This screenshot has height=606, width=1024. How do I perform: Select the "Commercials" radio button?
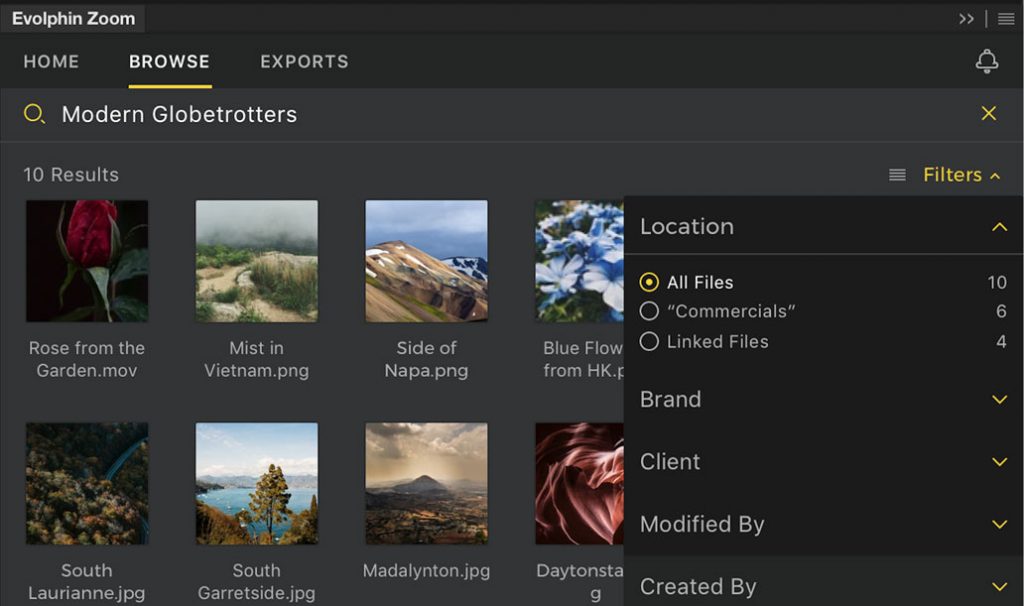click(x=649, y=311)
